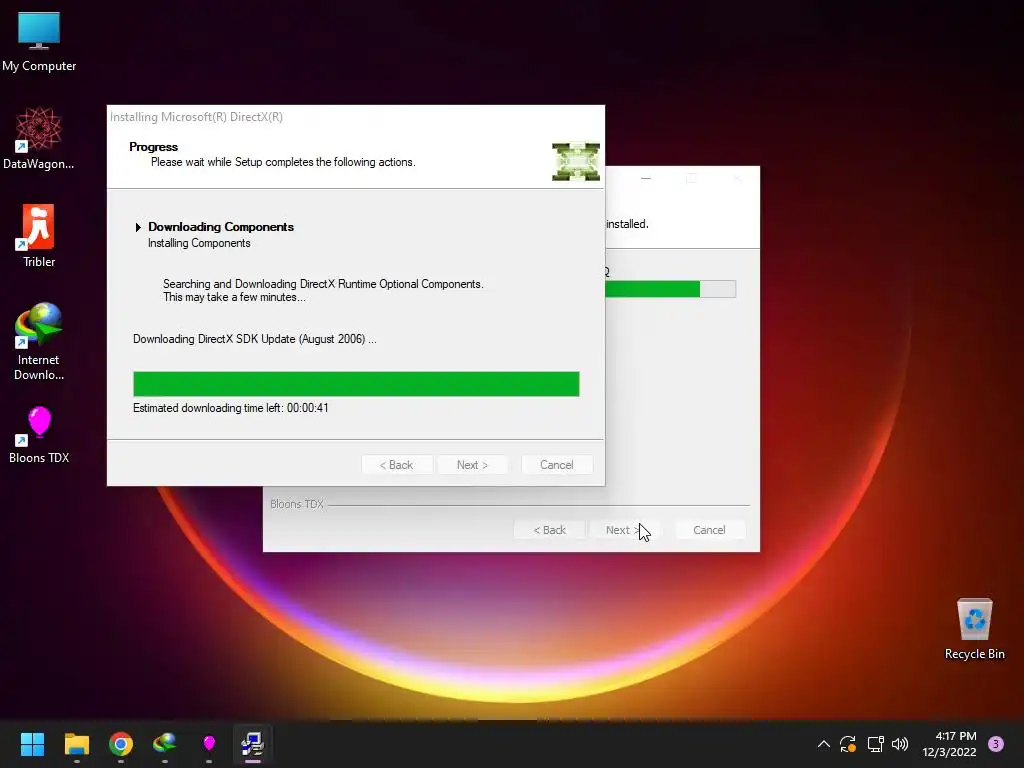Open Internet Download Manager taskbar icon
Screen dimensions: 1024x768
[165, 744]
